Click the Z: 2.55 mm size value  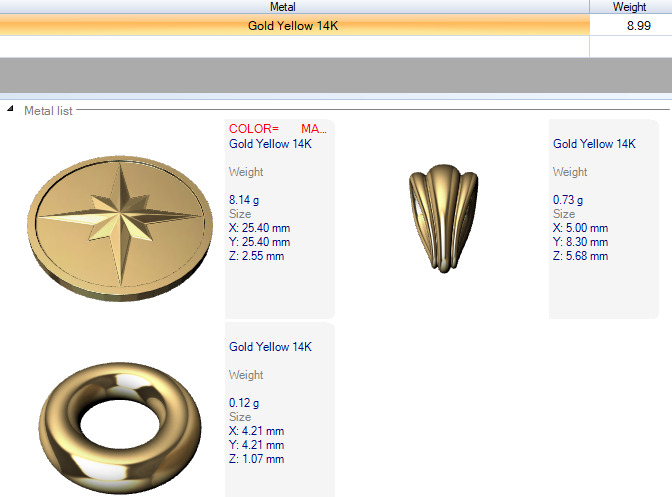coord(256,256)
